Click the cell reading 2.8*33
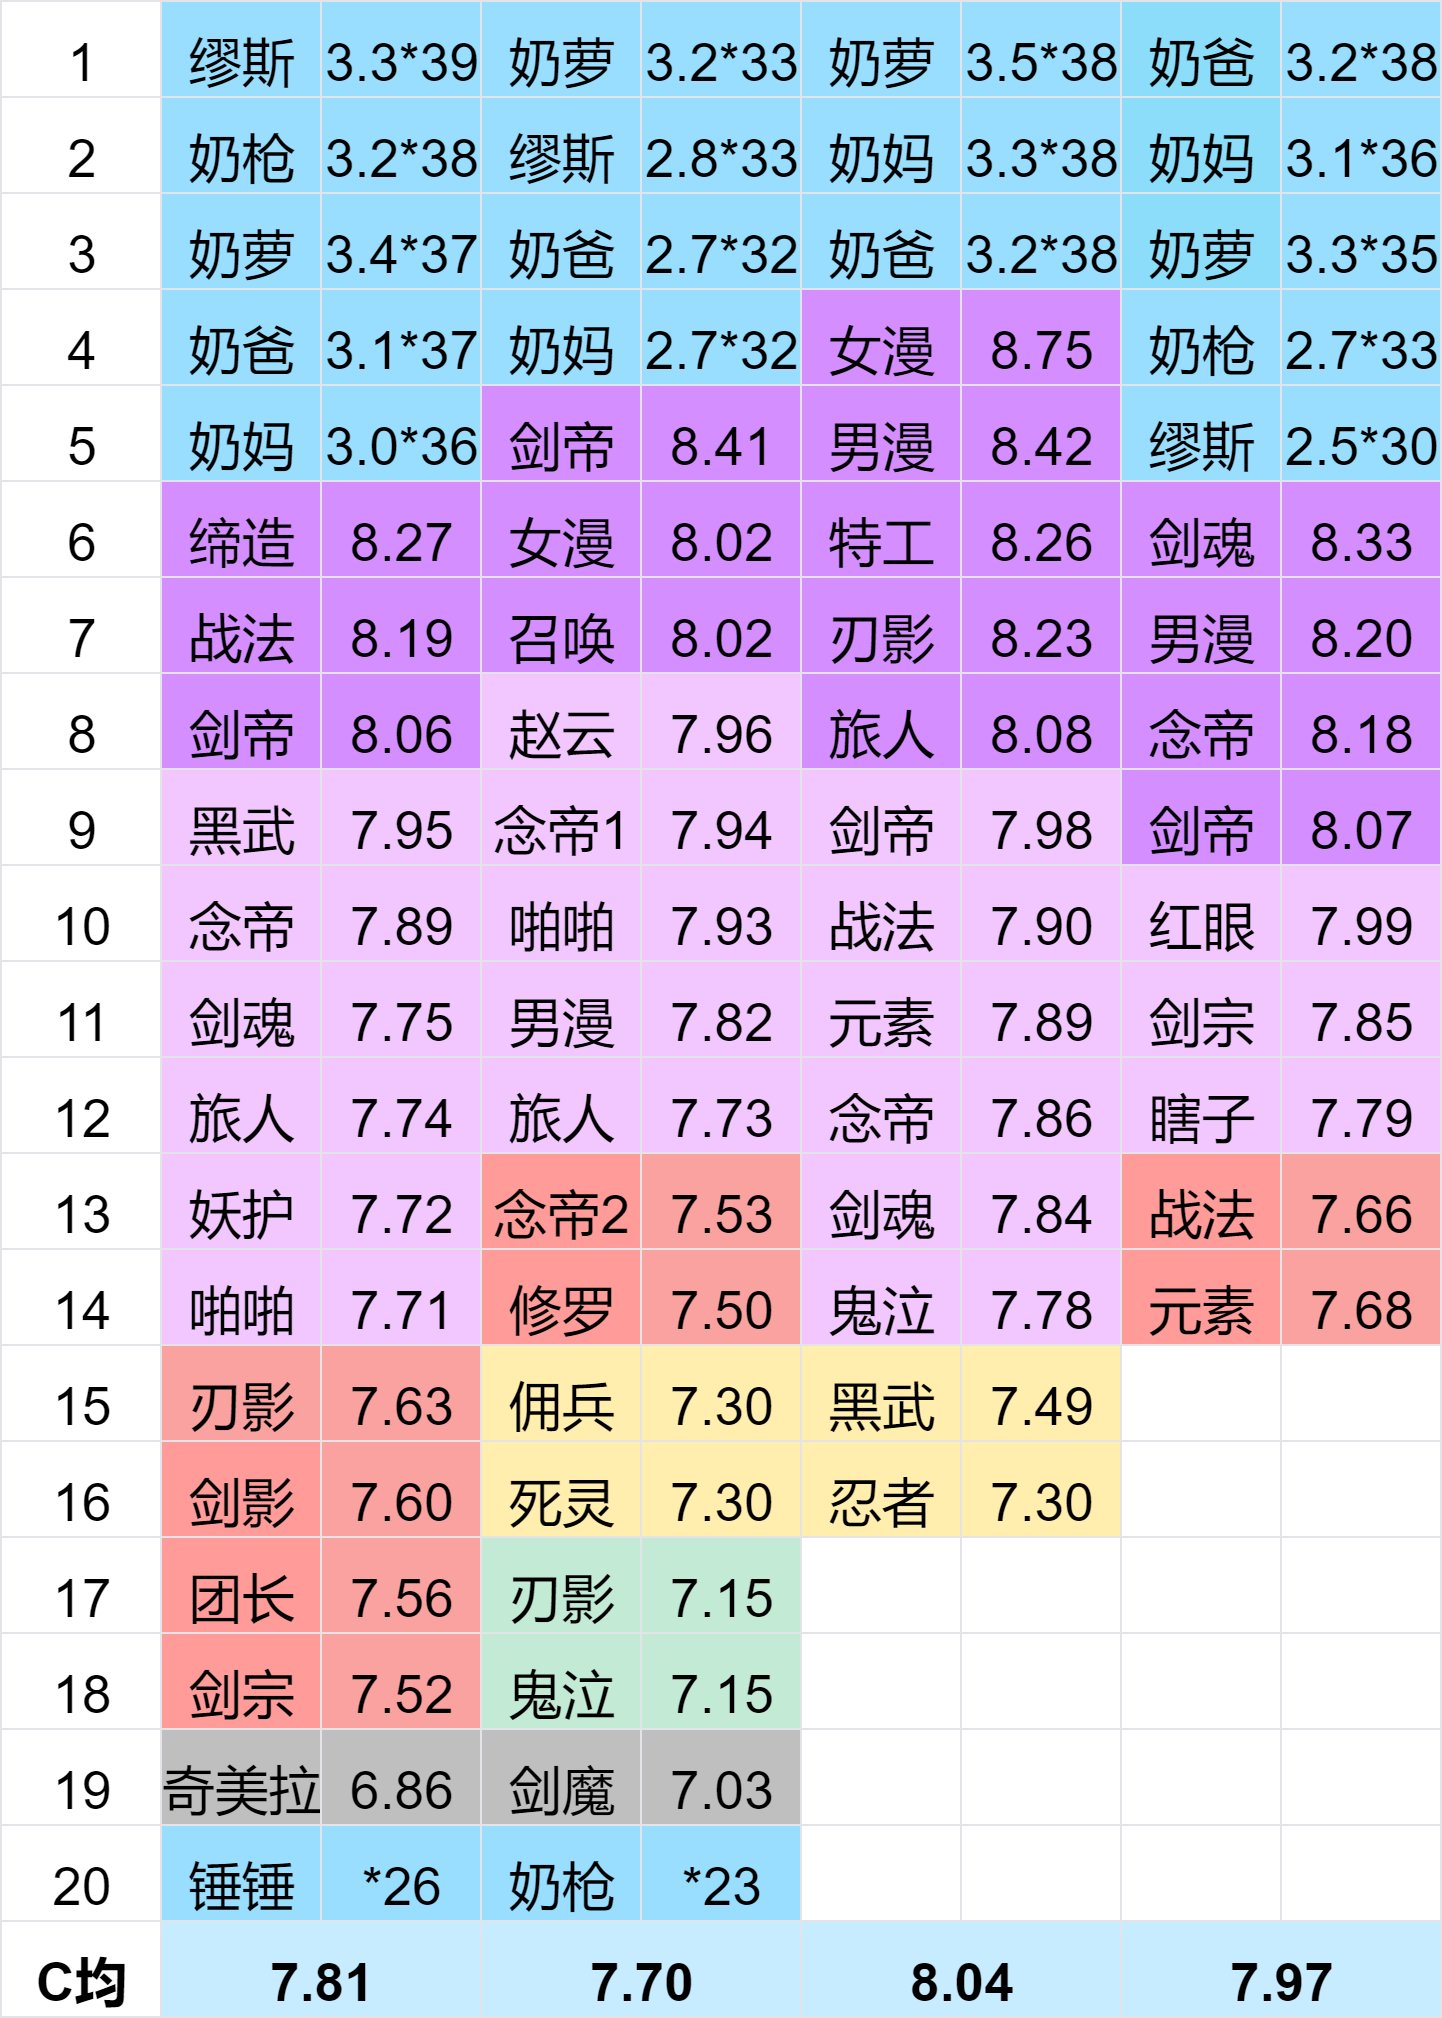Viewport: 1442px width, 2018px height. (x=721, y=146)
